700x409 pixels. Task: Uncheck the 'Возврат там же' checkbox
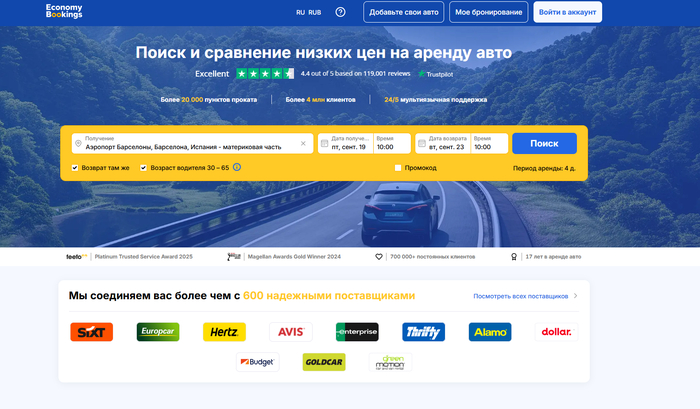tap(76, 168)
